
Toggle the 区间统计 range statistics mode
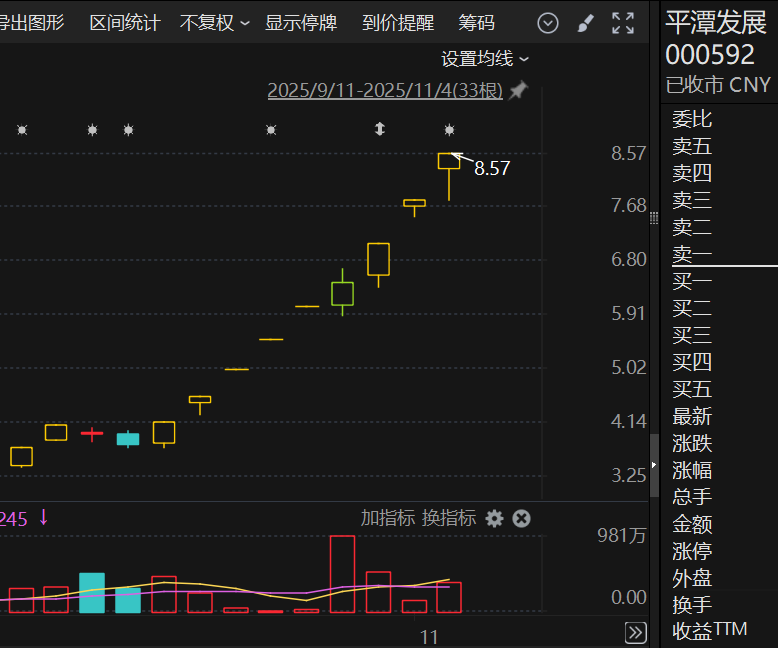125,23
